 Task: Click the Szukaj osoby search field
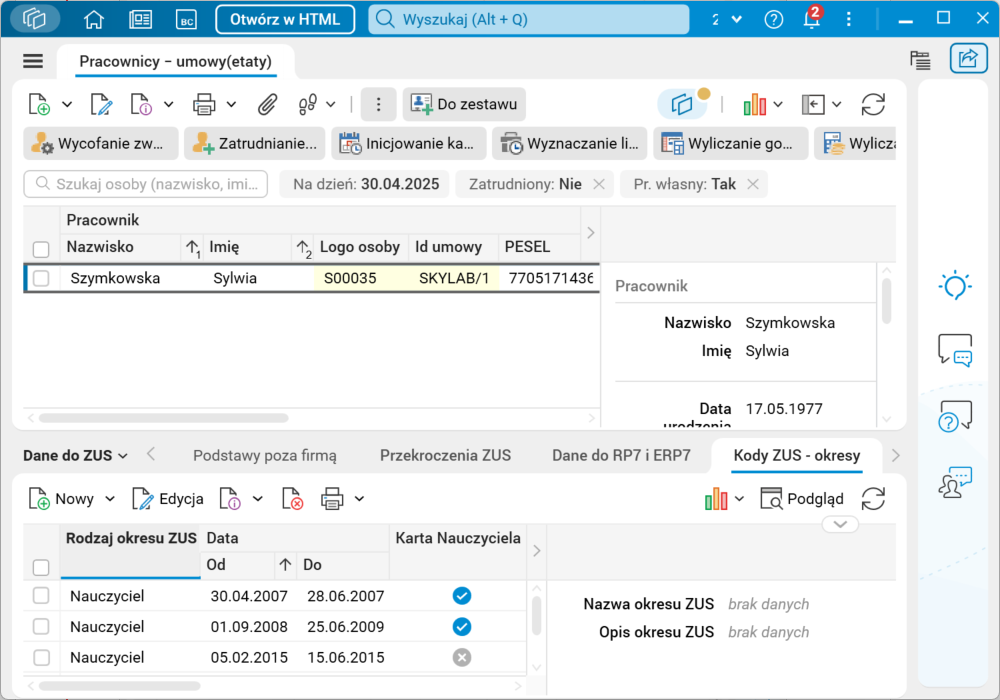pos(147,184)
